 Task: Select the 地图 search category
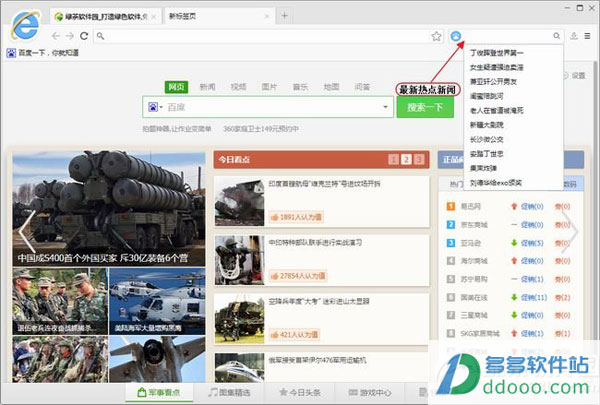331,87
